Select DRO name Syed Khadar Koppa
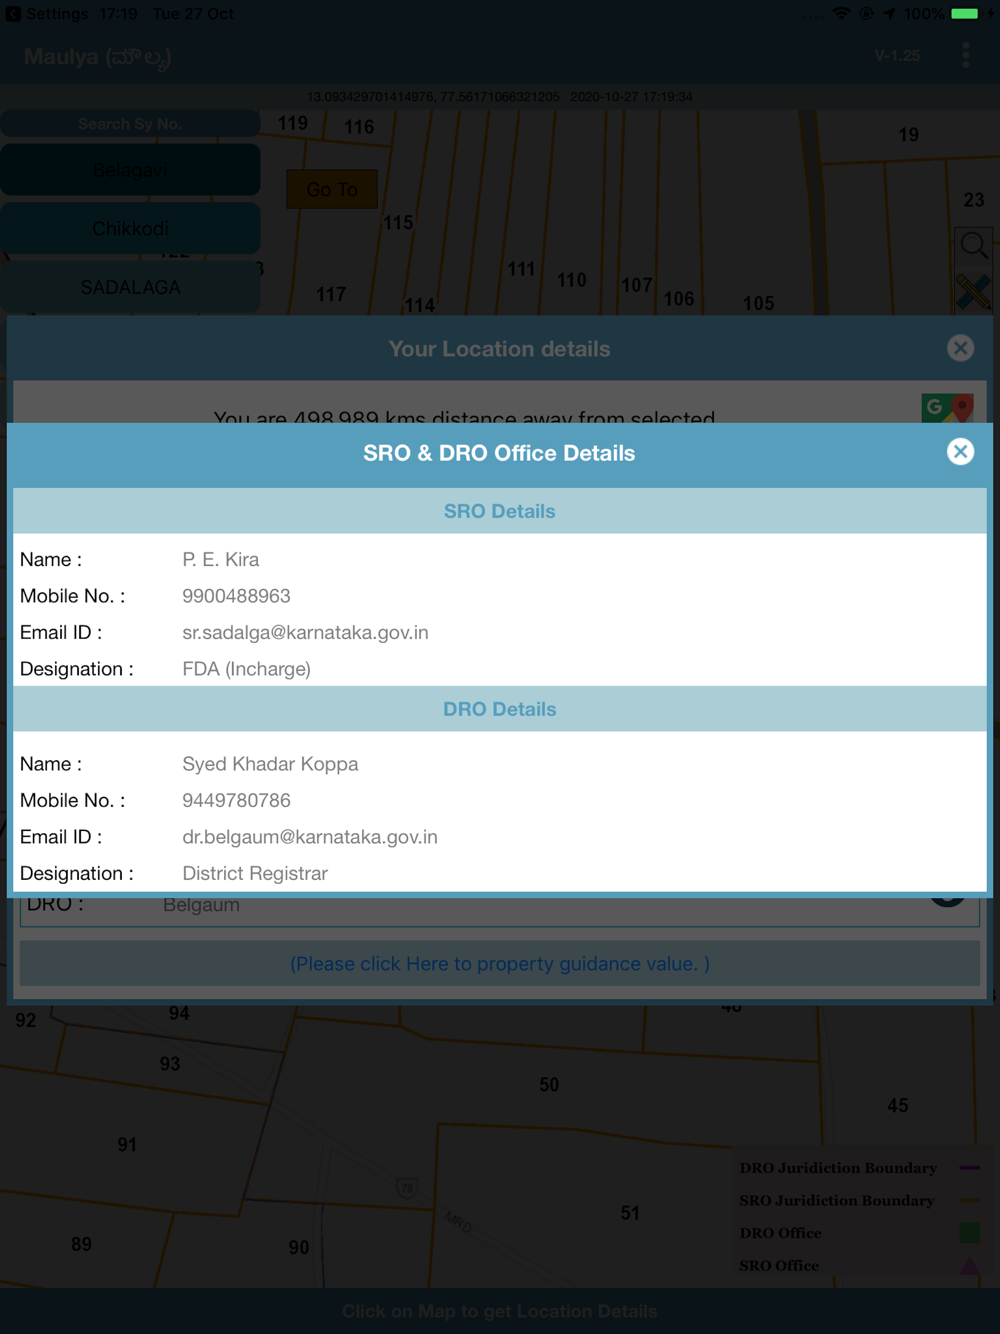The width and height of the screenshot is (1000, 1334). tap(270, 764)
